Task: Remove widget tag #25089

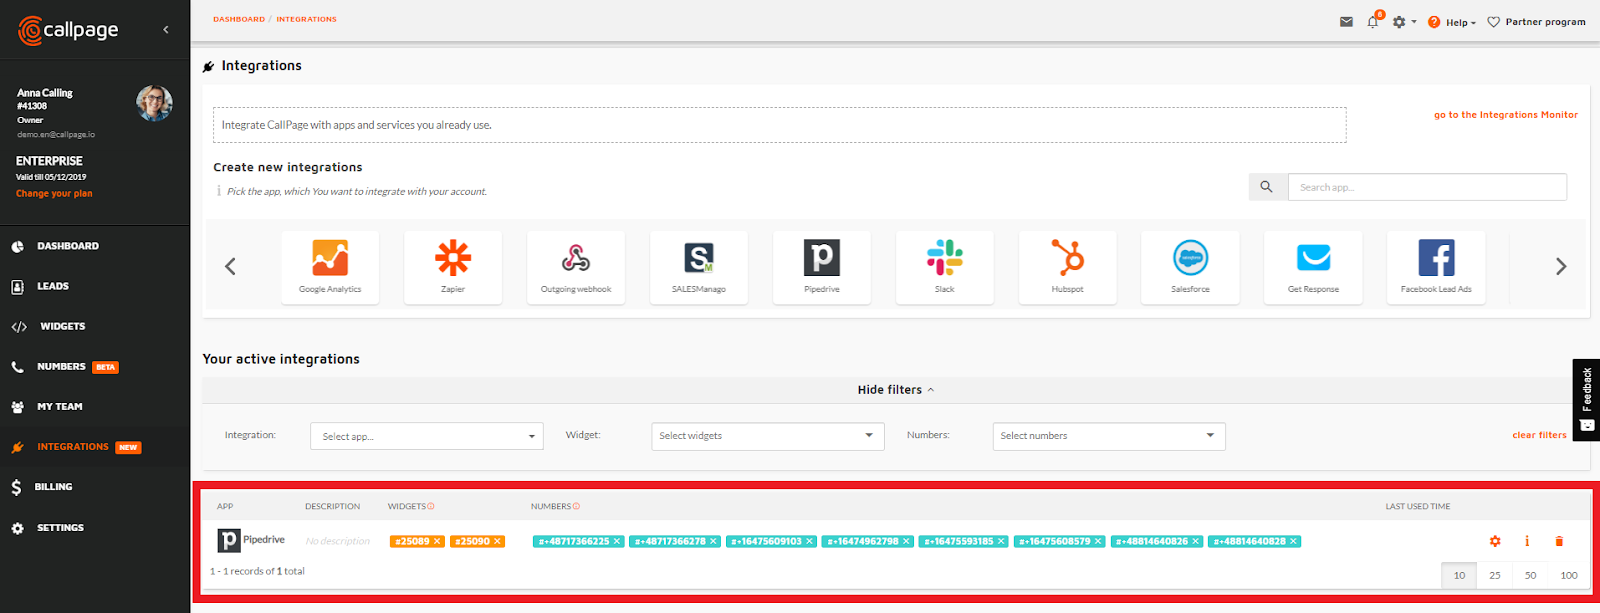Action: click(437, 542)
